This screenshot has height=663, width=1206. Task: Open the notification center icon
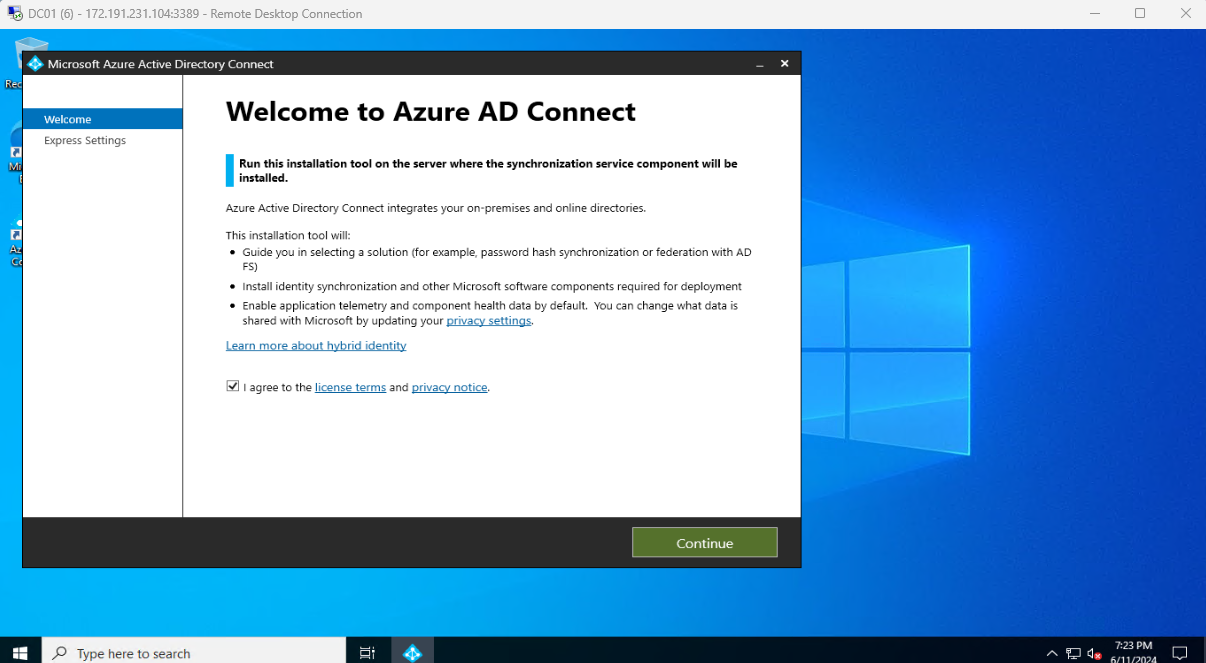pyautogui.click(x=1180, y=653)
